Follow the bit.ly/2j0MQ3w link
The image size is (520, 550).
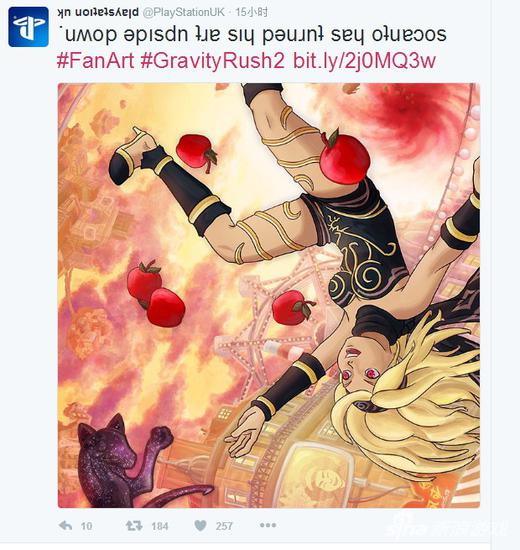pos(364,61)
